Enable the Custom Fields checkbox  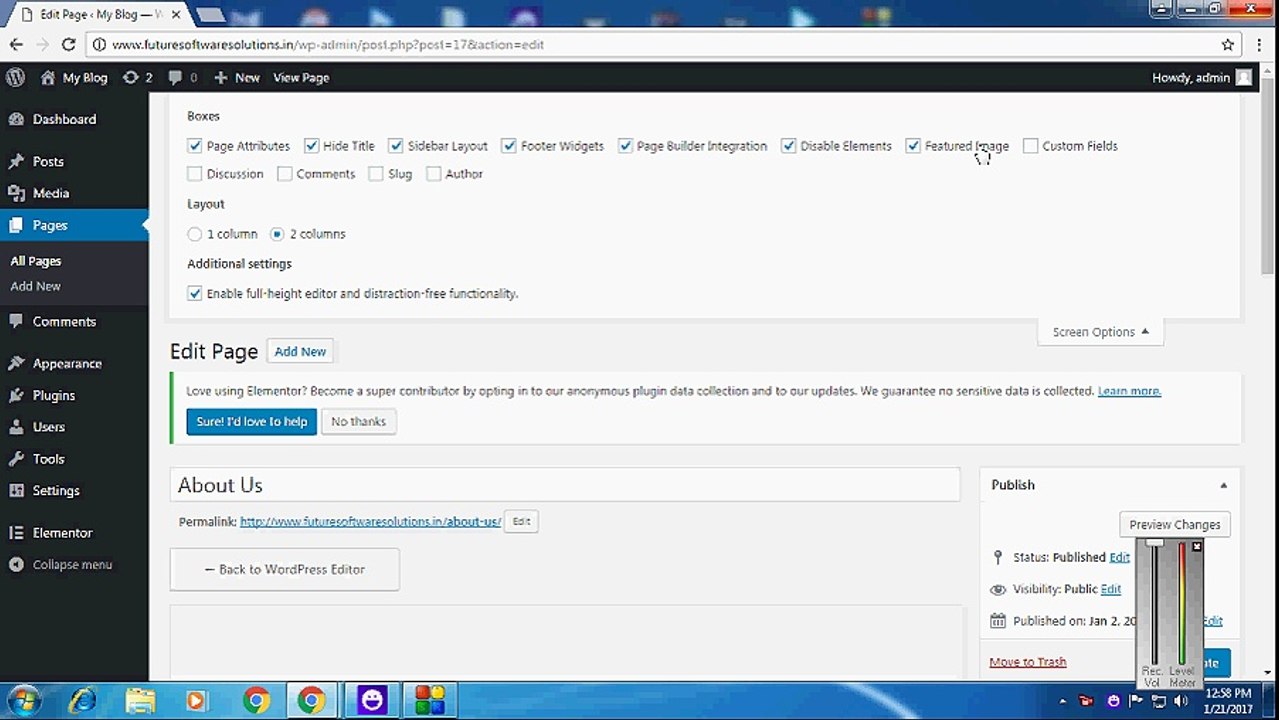tap(1031, 146)
